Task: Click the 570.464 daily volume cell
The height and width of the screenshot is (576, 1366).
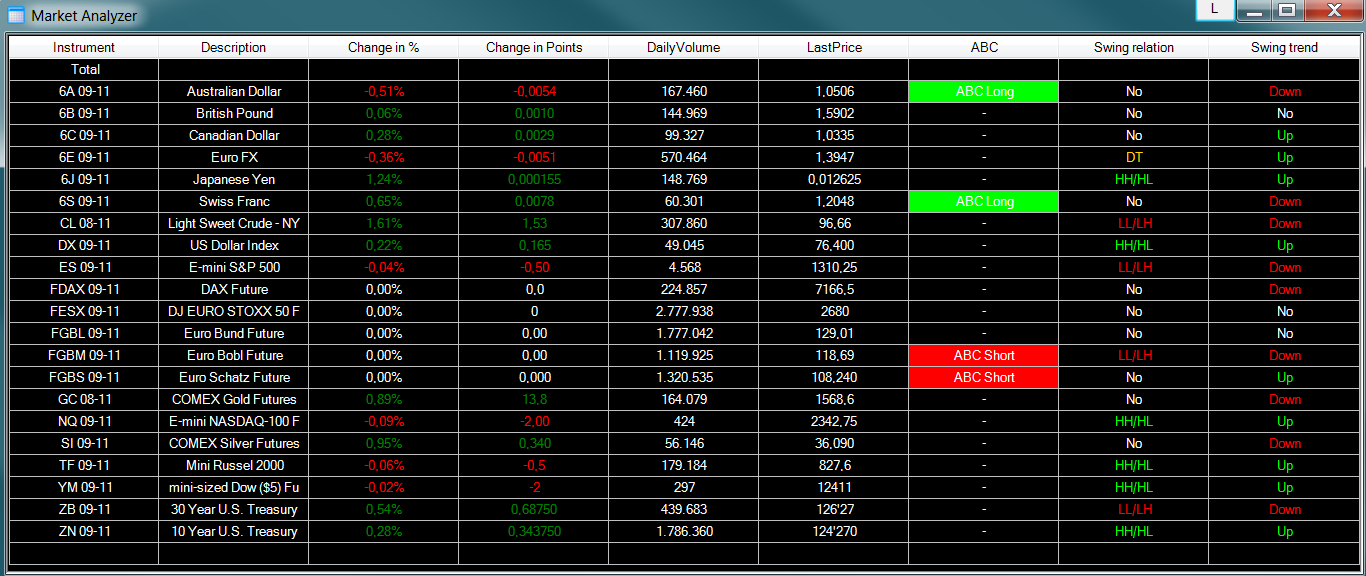Action: point(684,157)
